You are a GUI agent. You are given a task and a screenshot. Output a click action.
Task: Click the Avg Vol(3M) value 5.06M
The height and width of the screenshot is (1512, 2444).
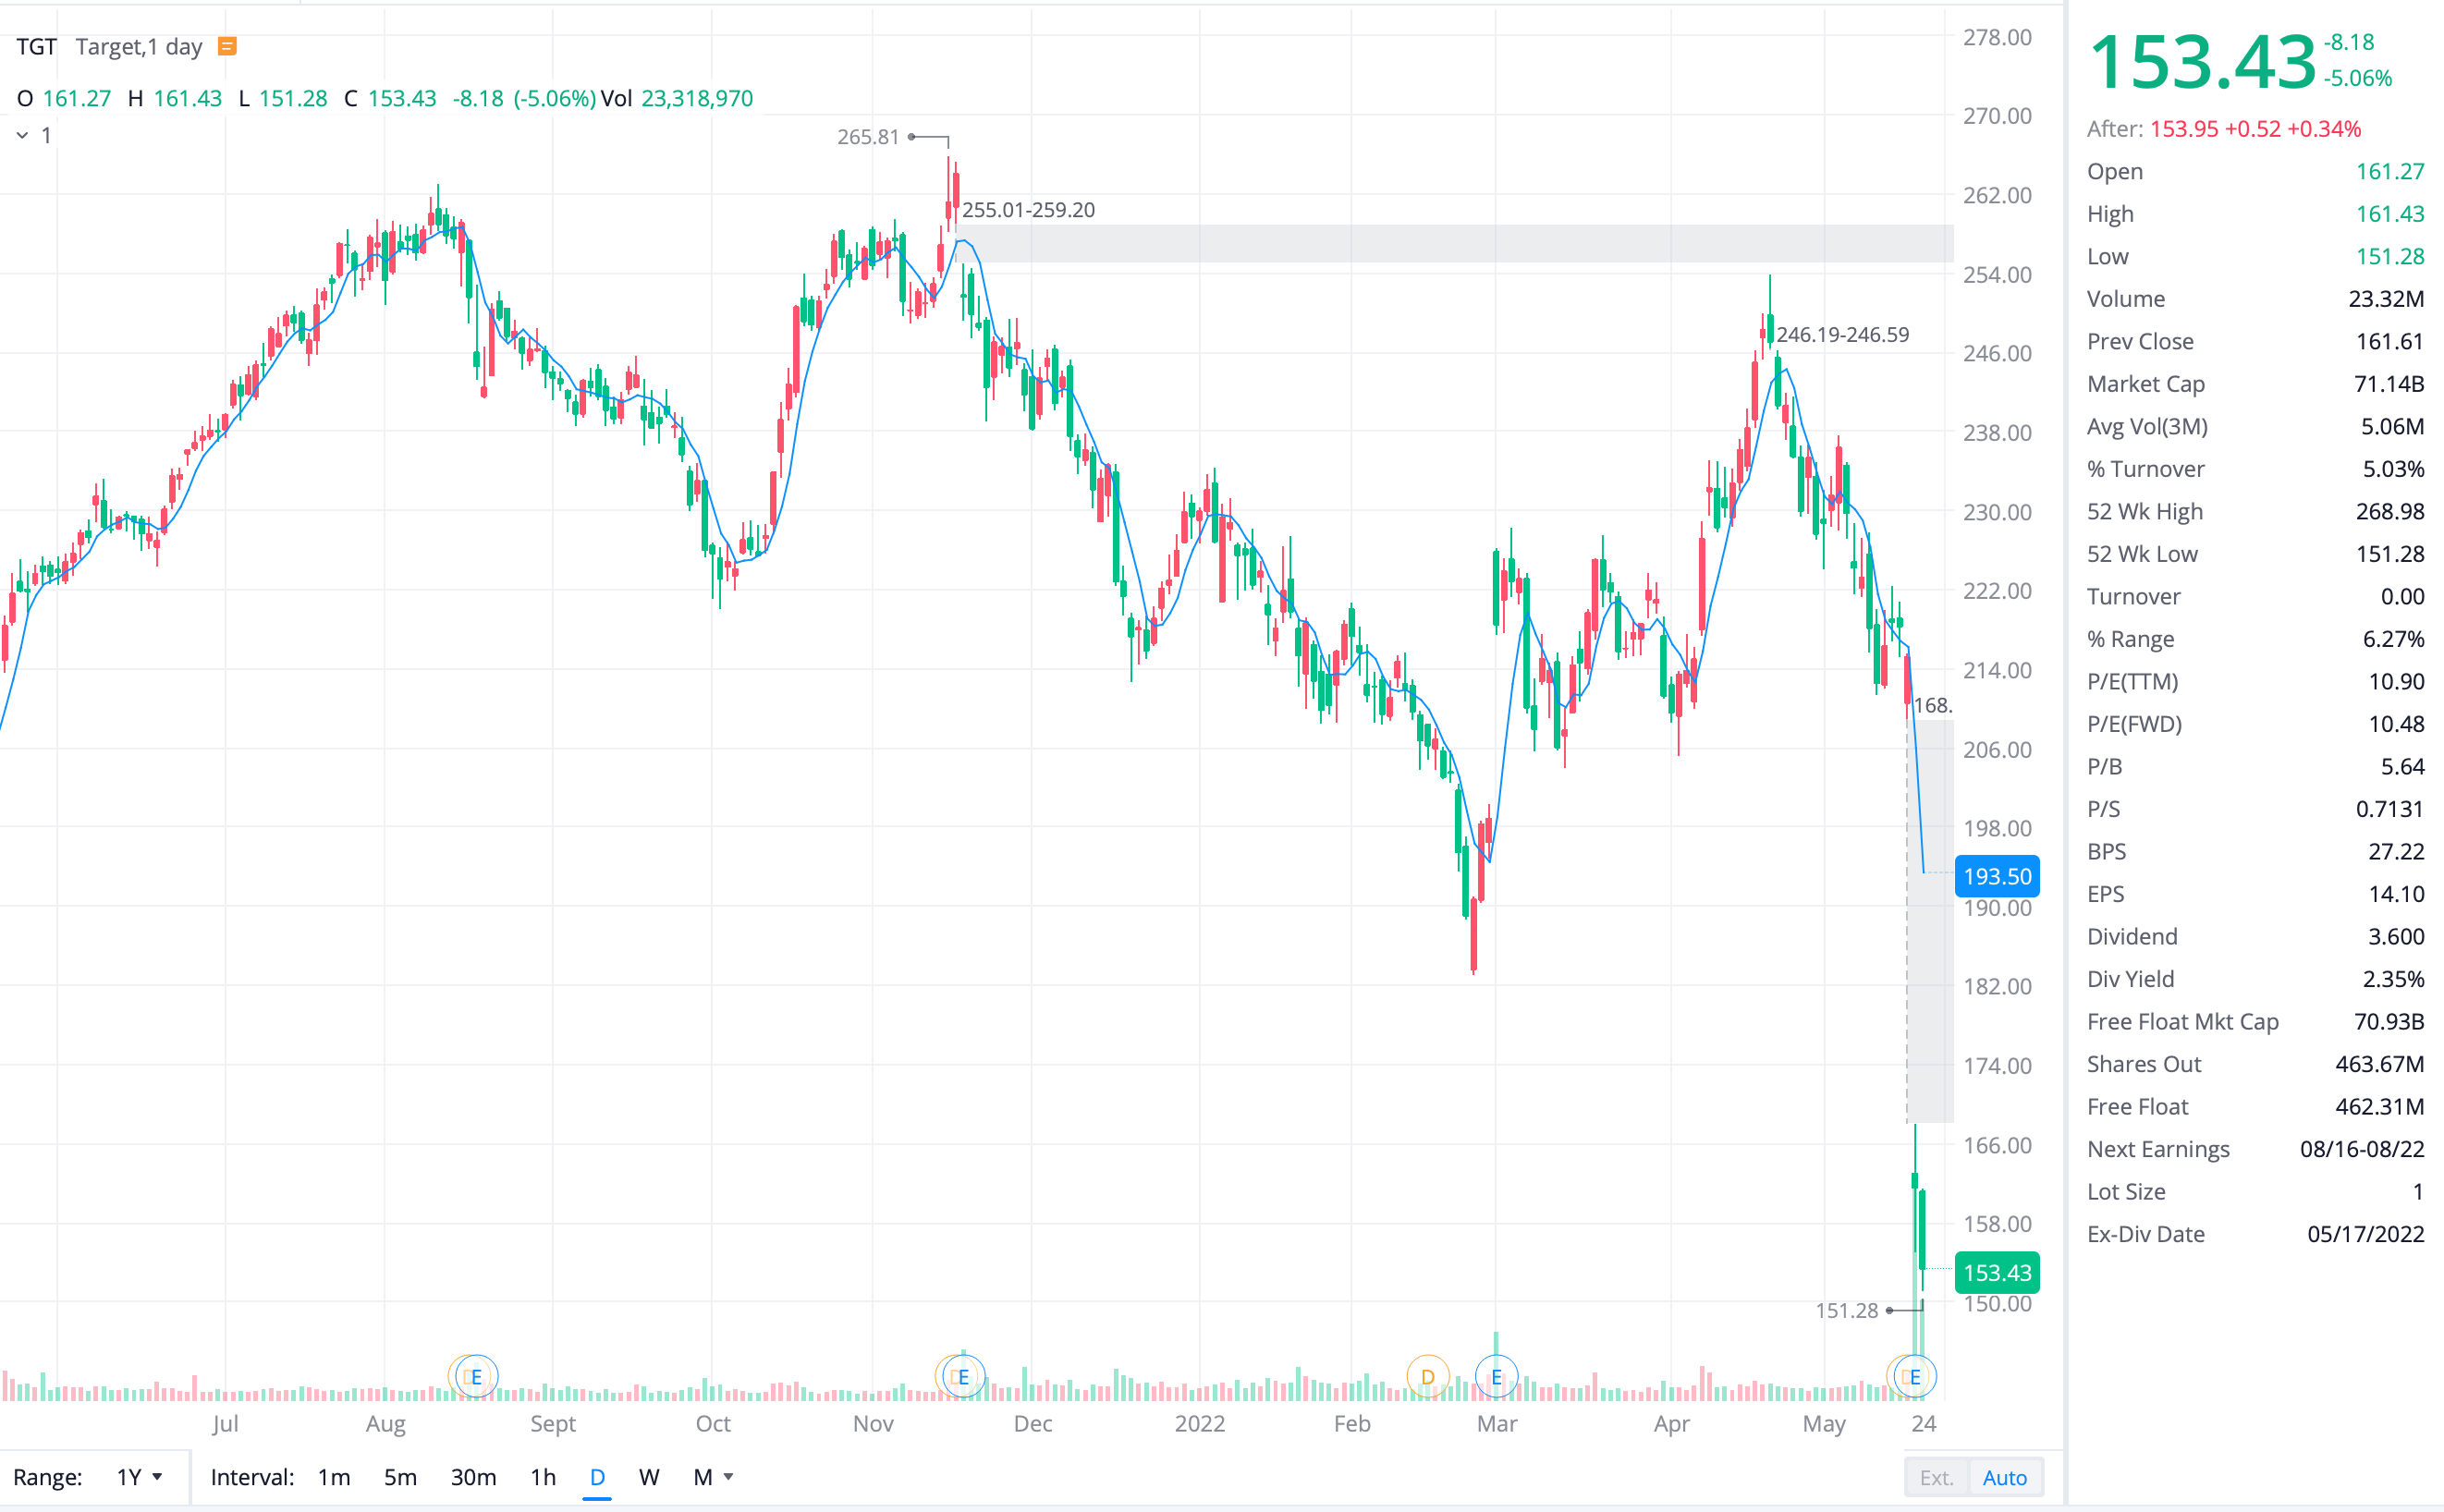pos(2392,426)
